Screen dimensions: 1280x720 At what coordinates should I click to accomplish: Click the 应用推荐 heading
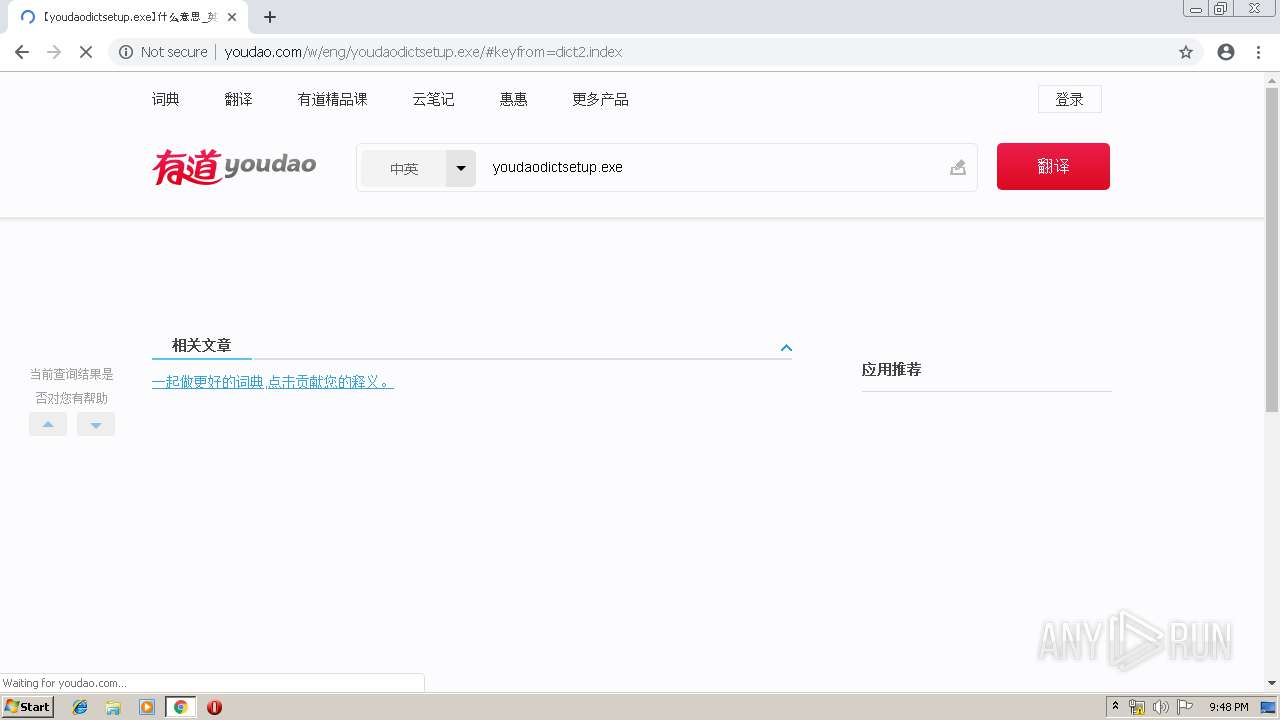coord(892,369)
